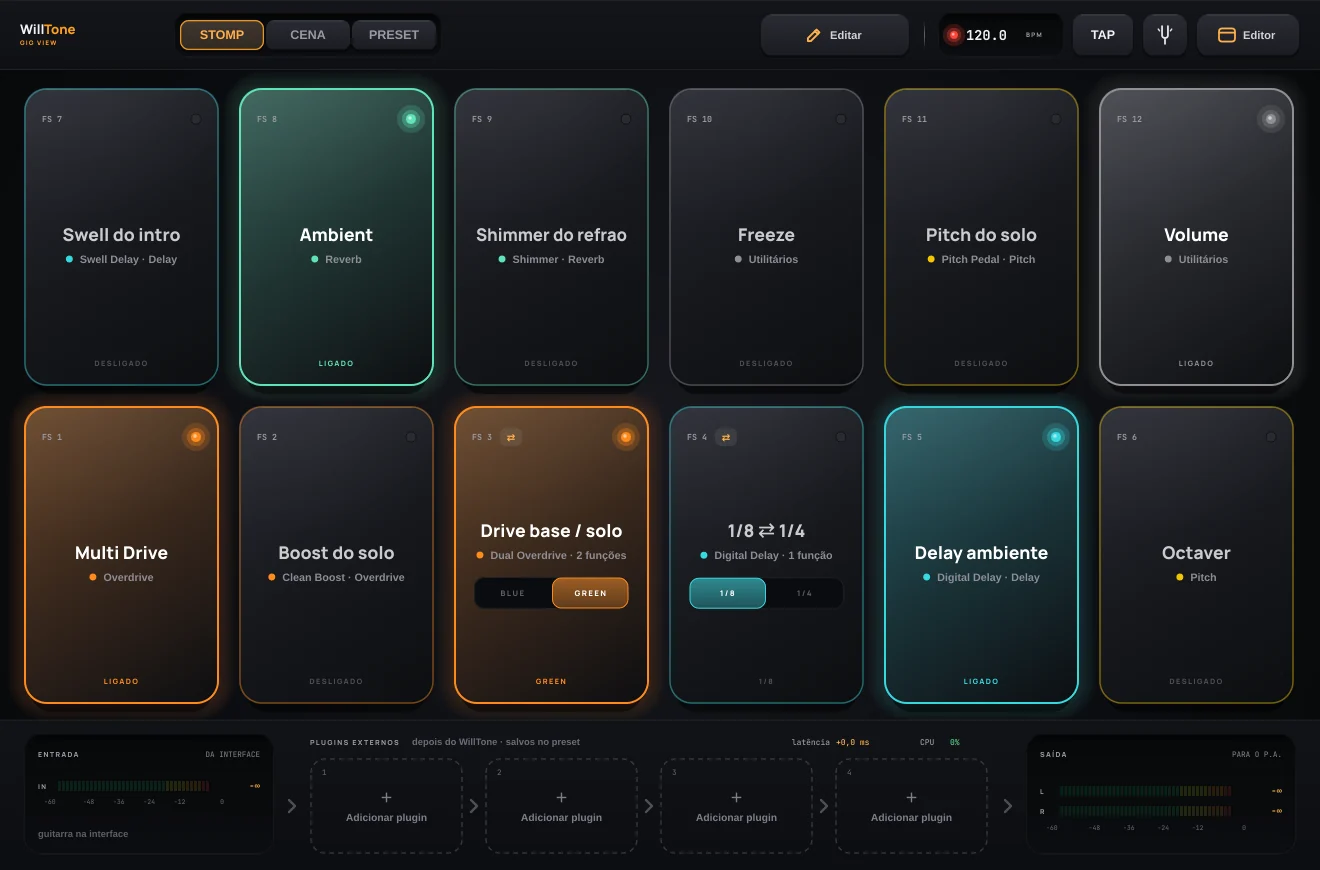Click the plus icon in plugin slot 2

pyautogui.click(x=561, y=797)
